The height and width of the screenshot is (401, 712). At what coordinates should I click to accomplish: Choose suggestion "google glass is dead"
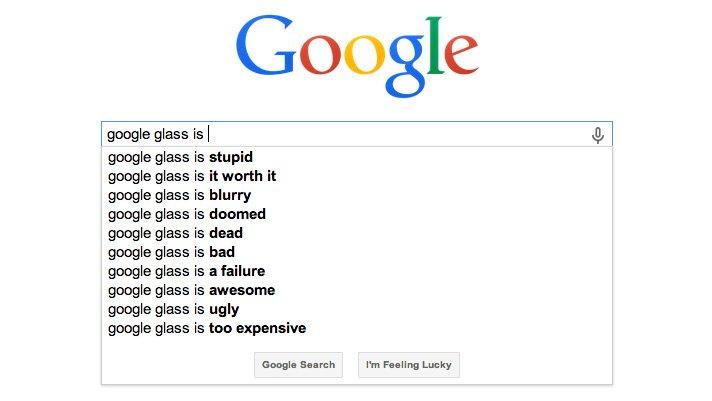point(357,233)
